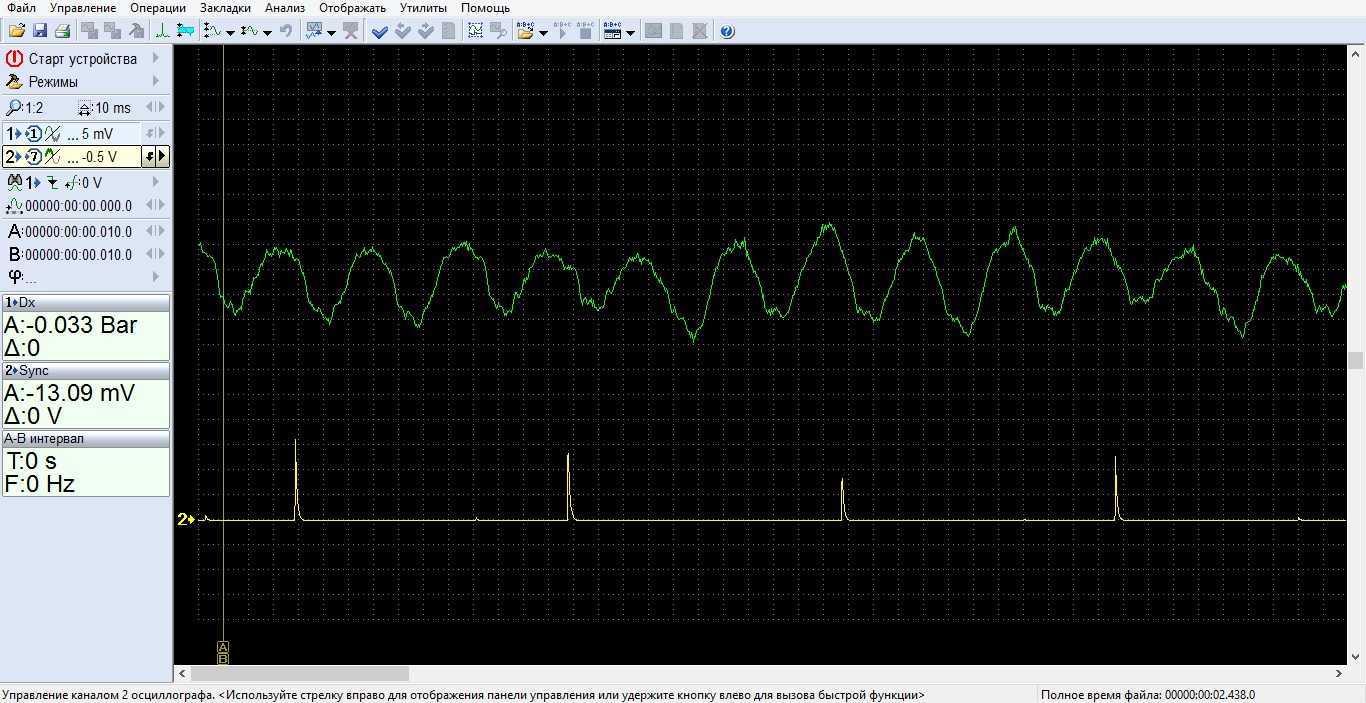1366x703 pixels.
Task: Click the modes hat icon in left panel
Action: pos(14,82)
